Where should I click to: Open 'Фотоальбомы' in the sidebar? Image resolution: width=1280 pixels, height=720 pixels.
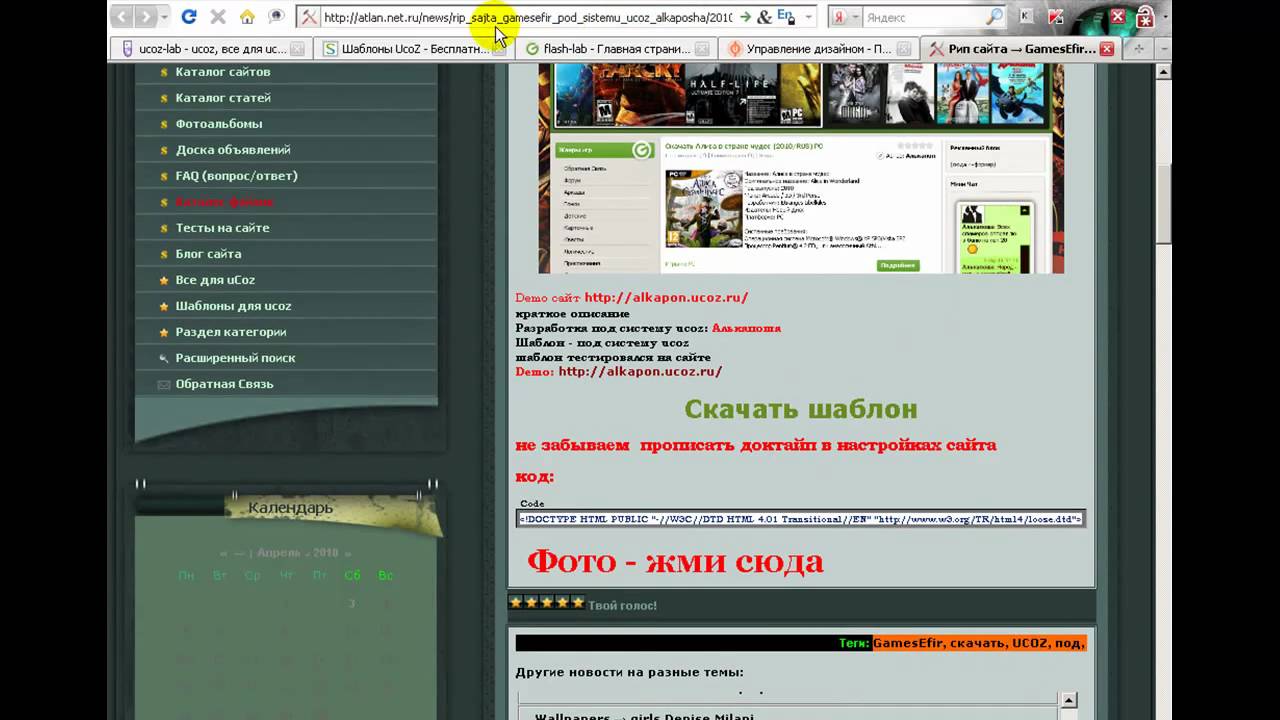pyautogui.click(x=219, y=124)
